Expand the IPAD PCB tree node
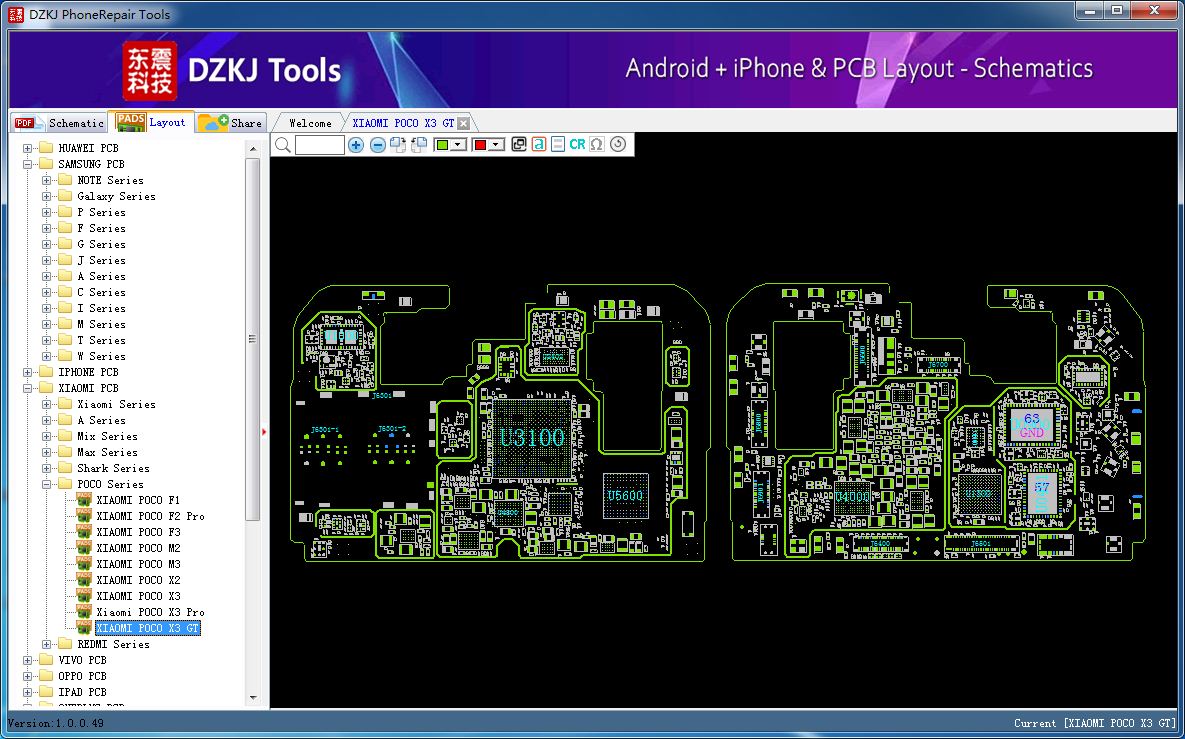 28,691
